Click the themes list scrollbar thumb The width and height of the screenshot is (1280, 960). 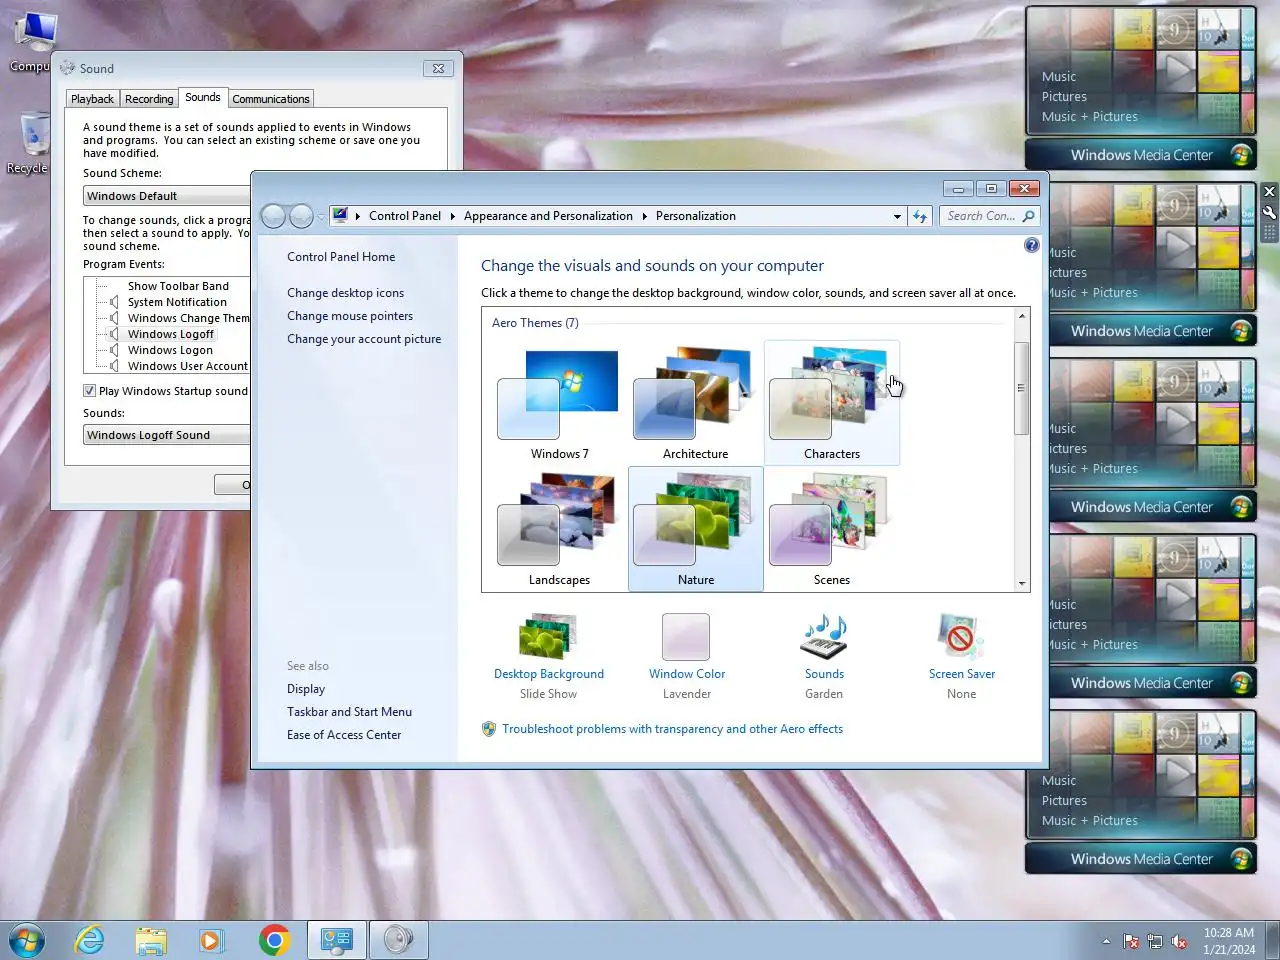(x=1021, y=388)
